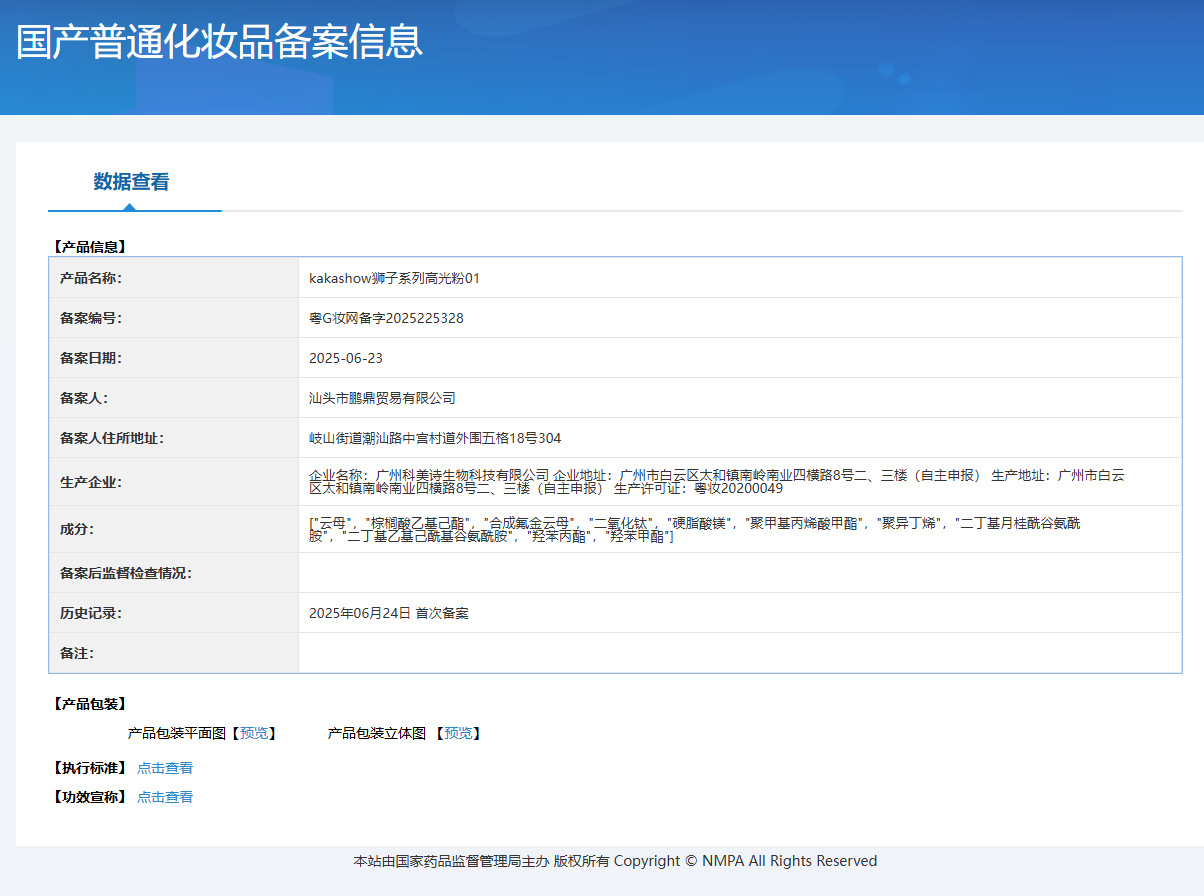Click the 【产品信息】 section heading
The height and width of the screenshot is (896, 1204).
(89, 246)
